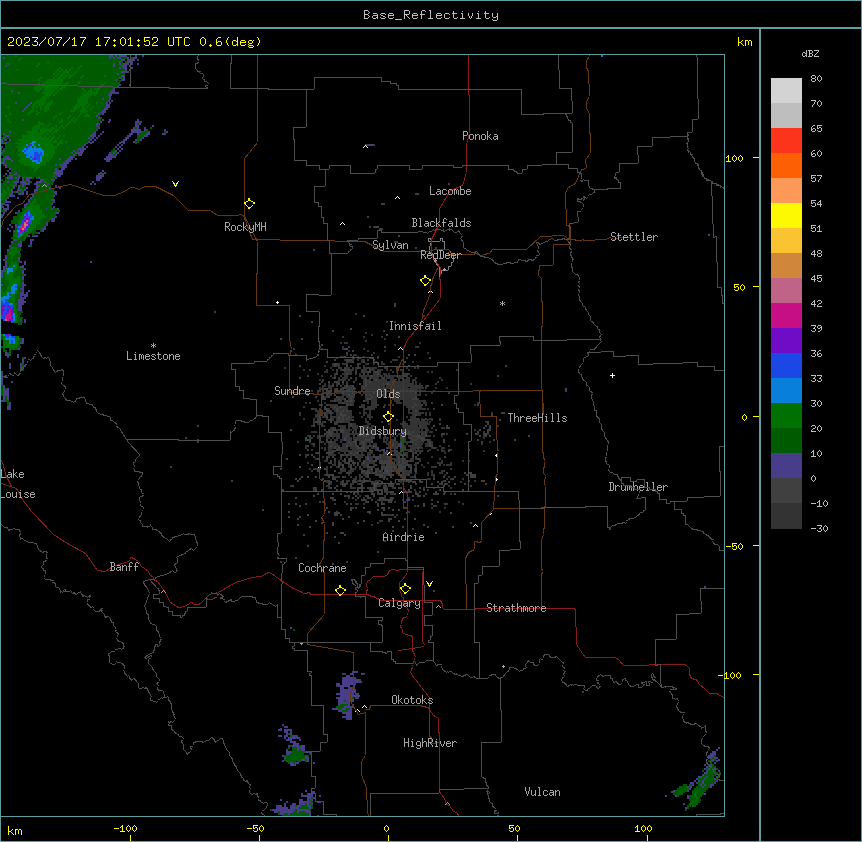This screenshot has width=862, height=842.
Task: Click the Didsbury town label
Action: (x=383, y=431)
